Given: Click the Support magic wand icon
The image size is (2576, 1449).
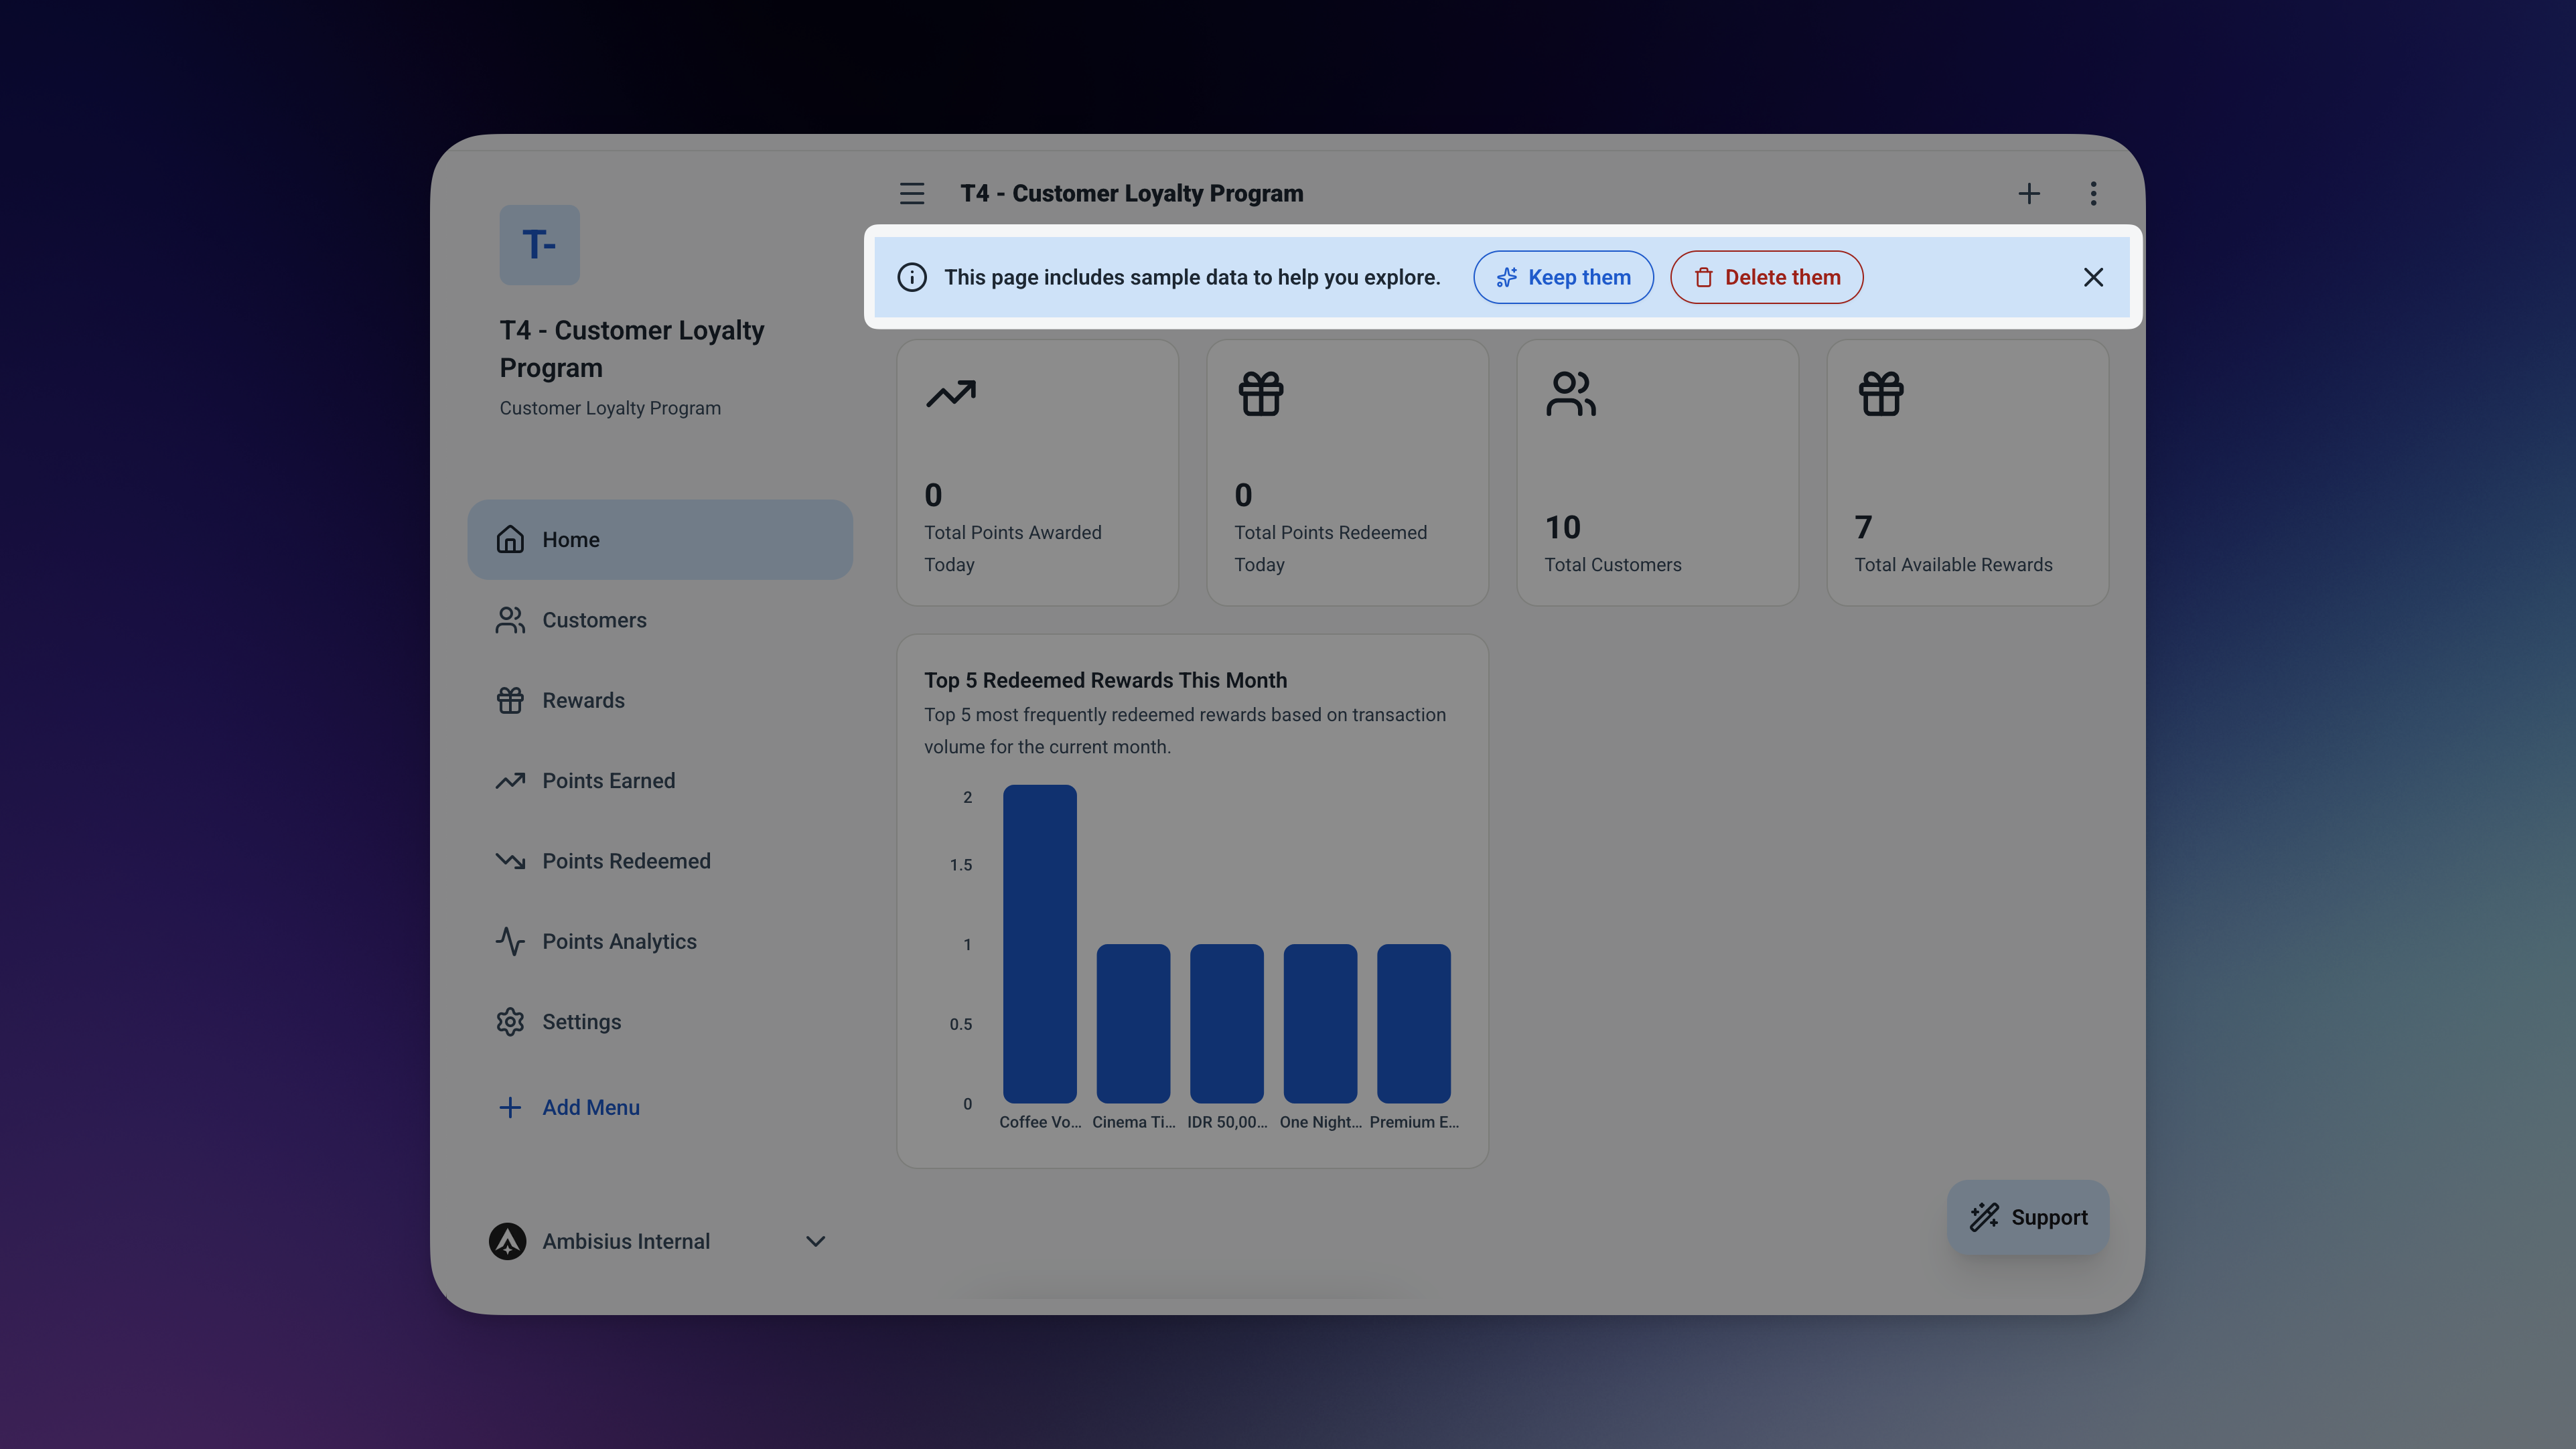Looking at the screenshot, I should [x=1985, y=1217].
